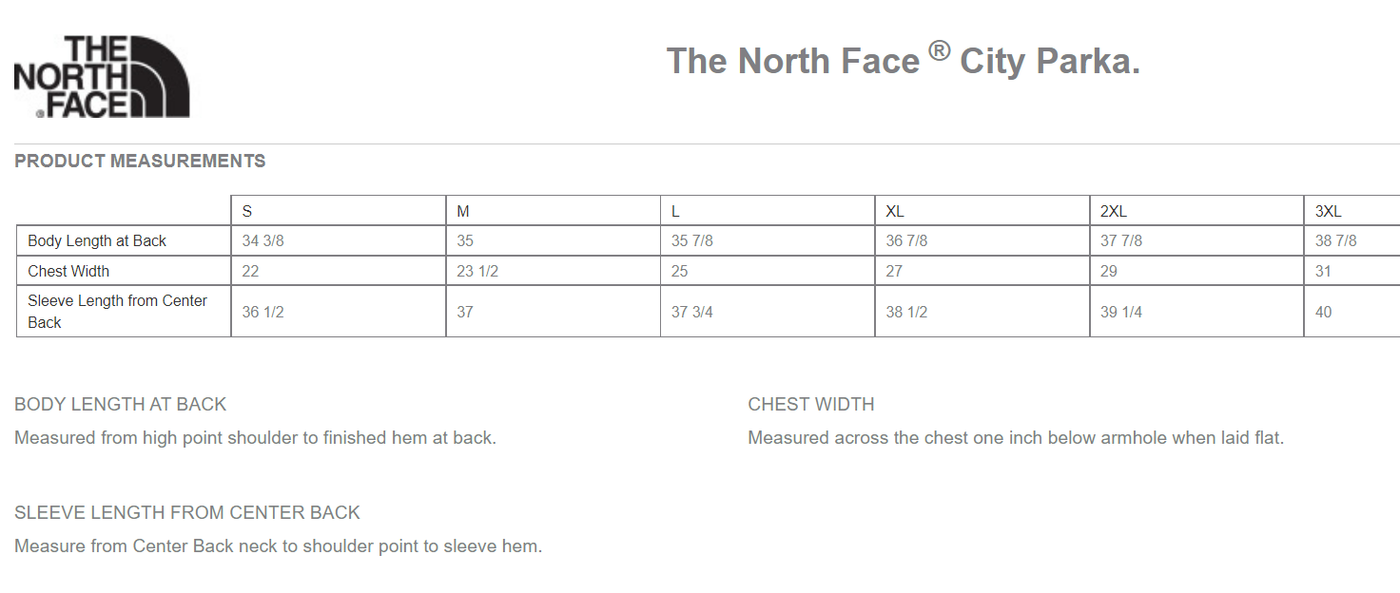Select the 3XL size column header
This screenshot has width=1400, height=593.
(x=1328, y=211)
